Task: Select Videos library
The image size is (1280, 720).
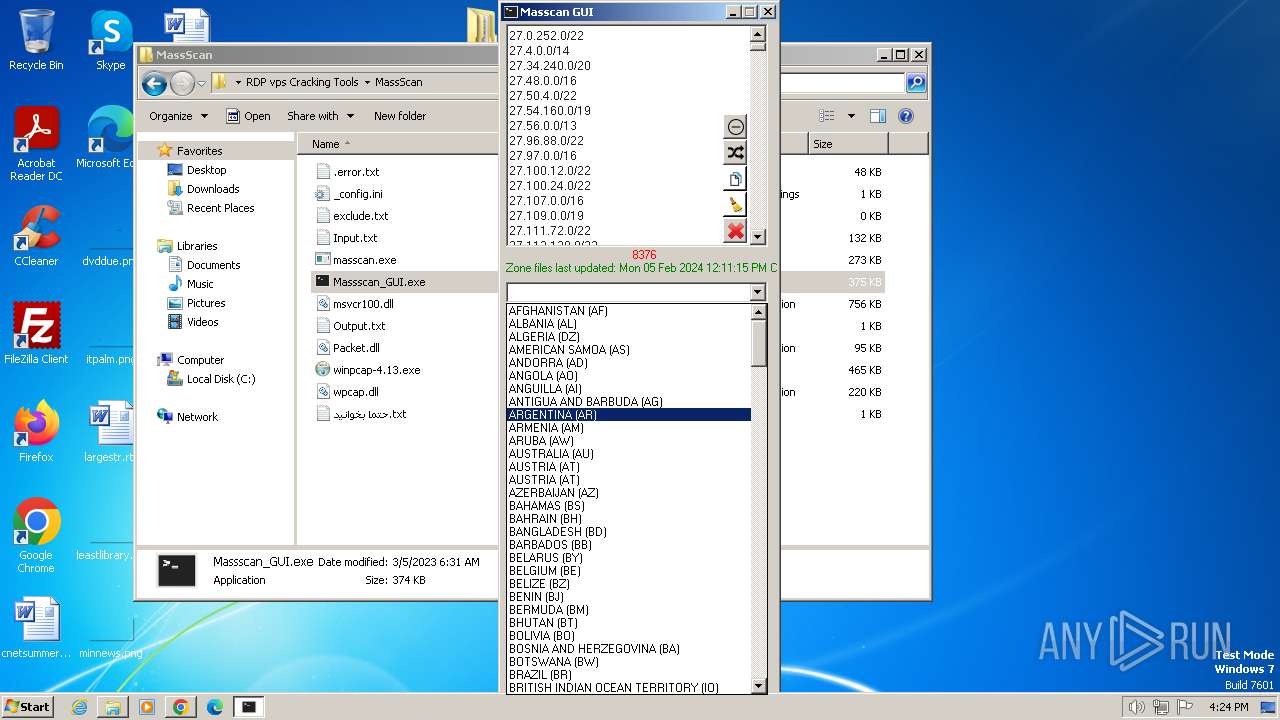Action: point(202,322)
